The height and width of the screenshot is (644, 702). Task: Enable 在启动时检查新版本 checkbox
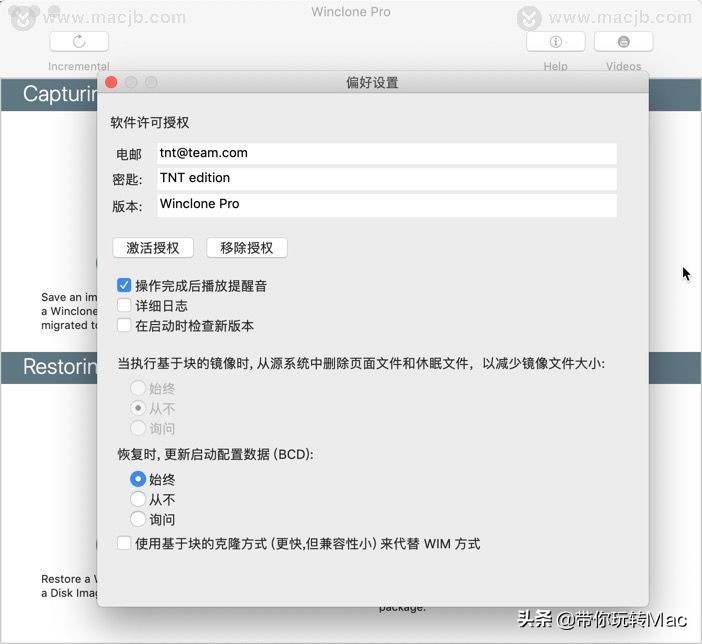124,325
